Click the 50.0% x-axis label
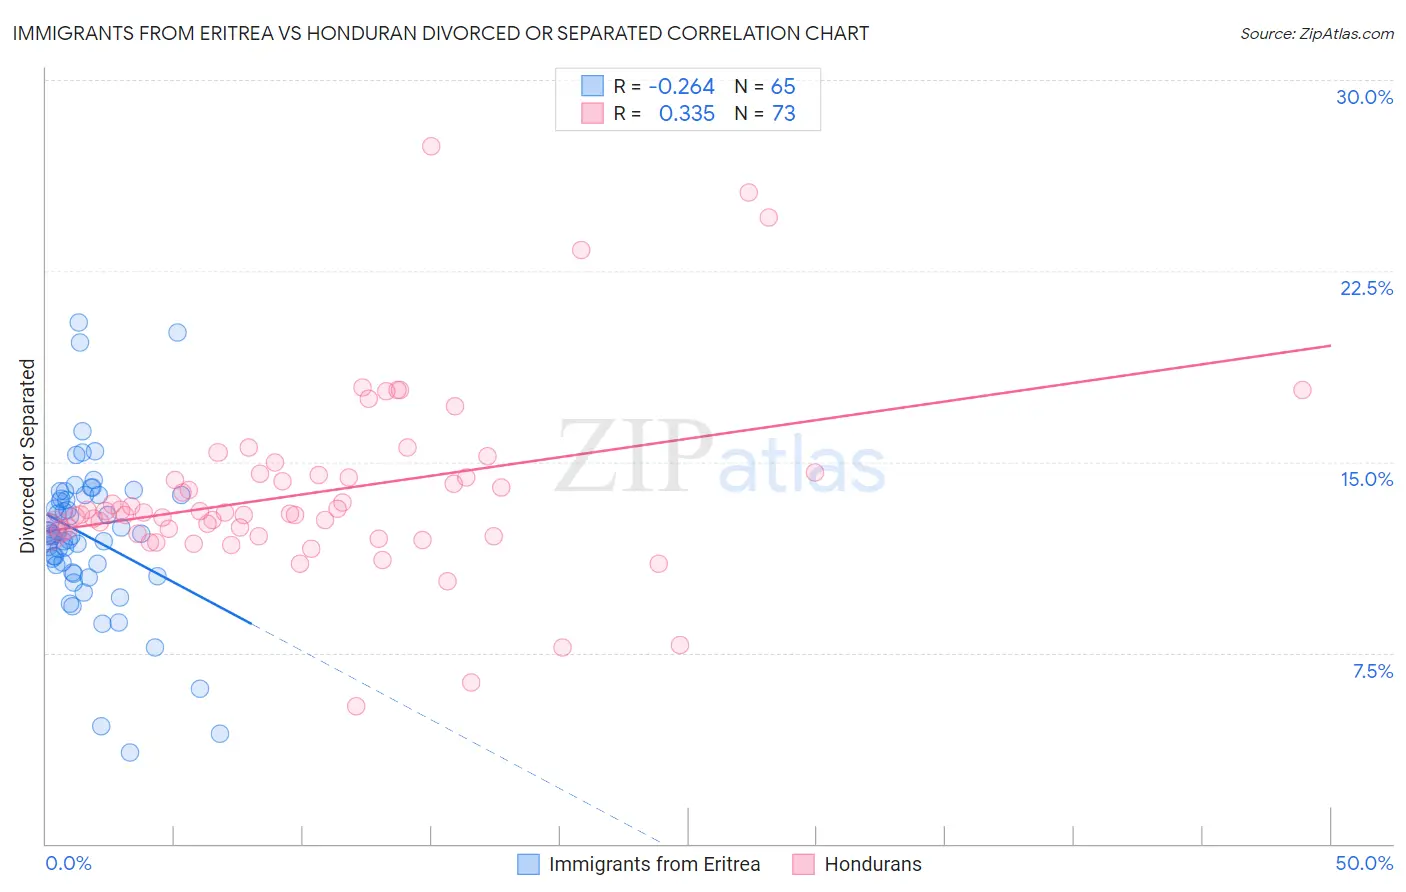Screen dimensions: 1406x892 coord(1364,863)
